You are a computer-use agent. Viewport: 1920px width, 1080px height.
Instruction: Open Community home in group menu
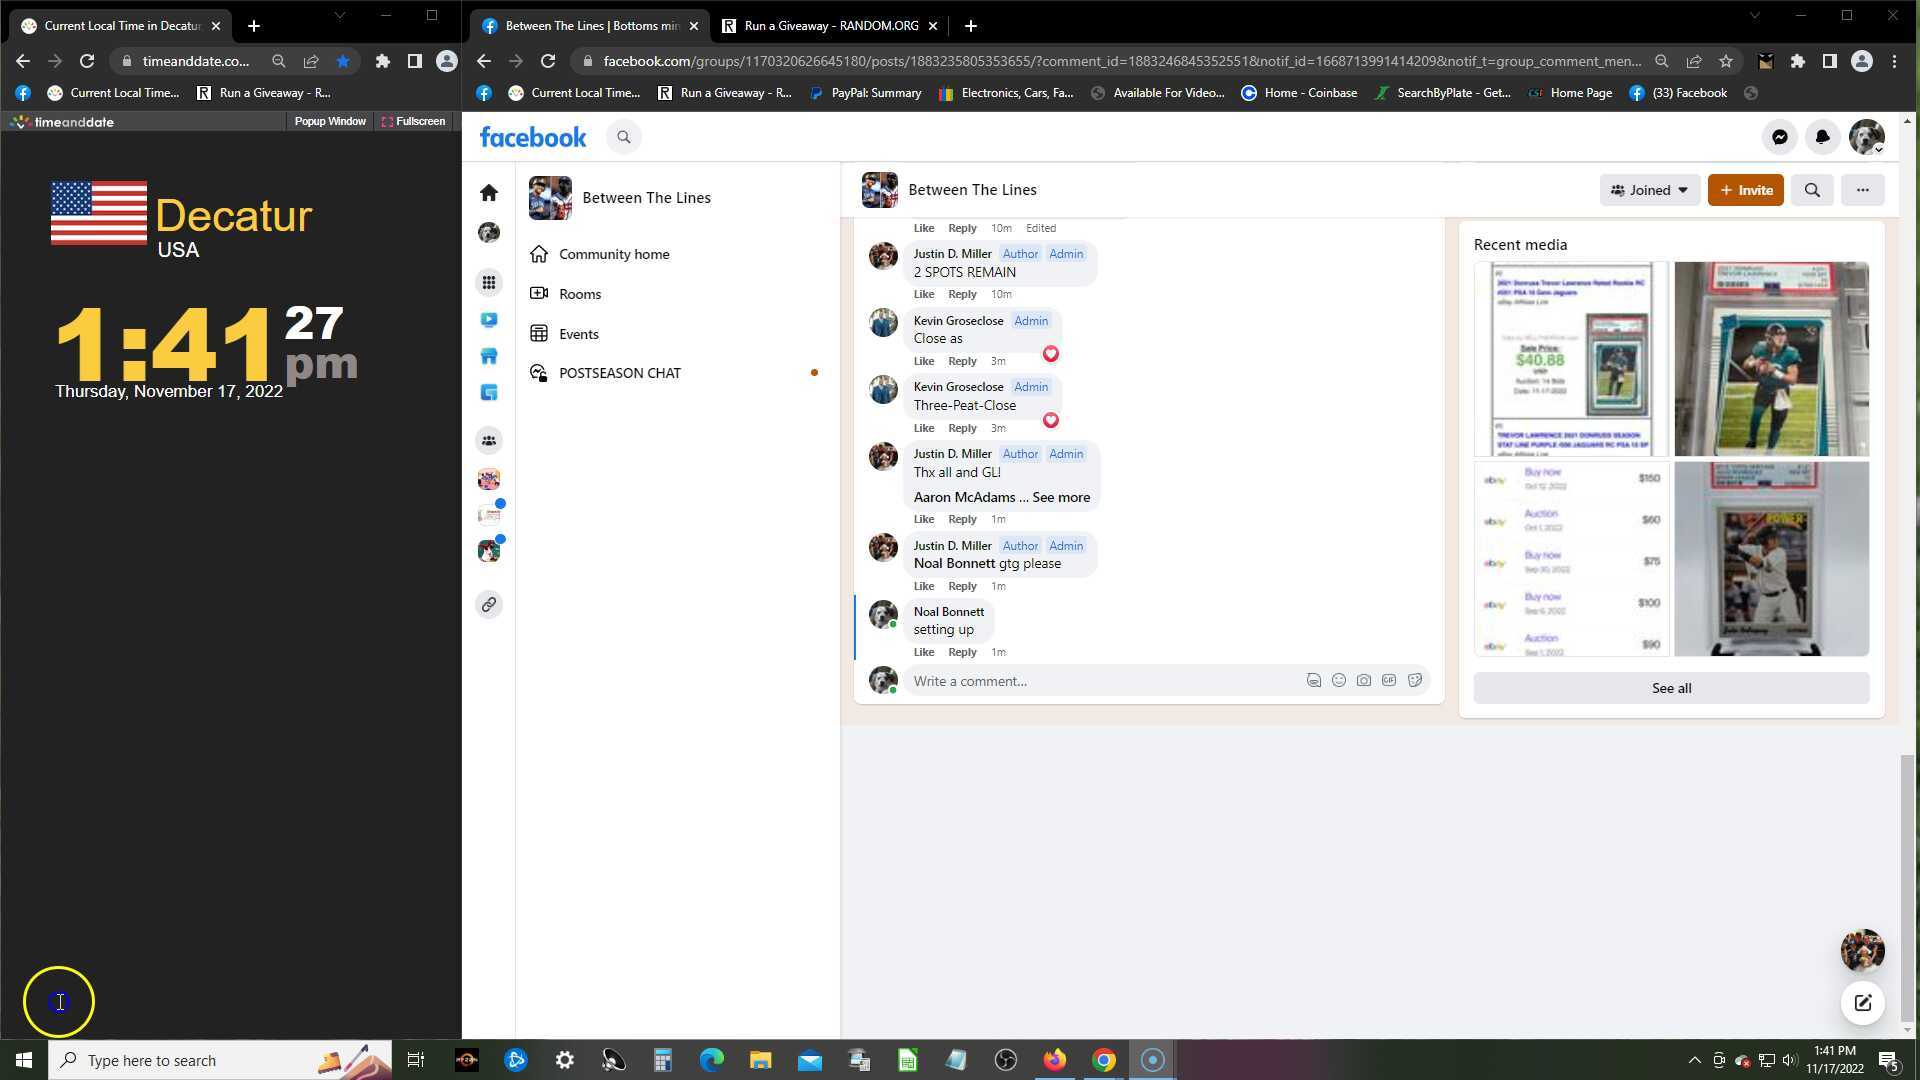tap(614, 254)
